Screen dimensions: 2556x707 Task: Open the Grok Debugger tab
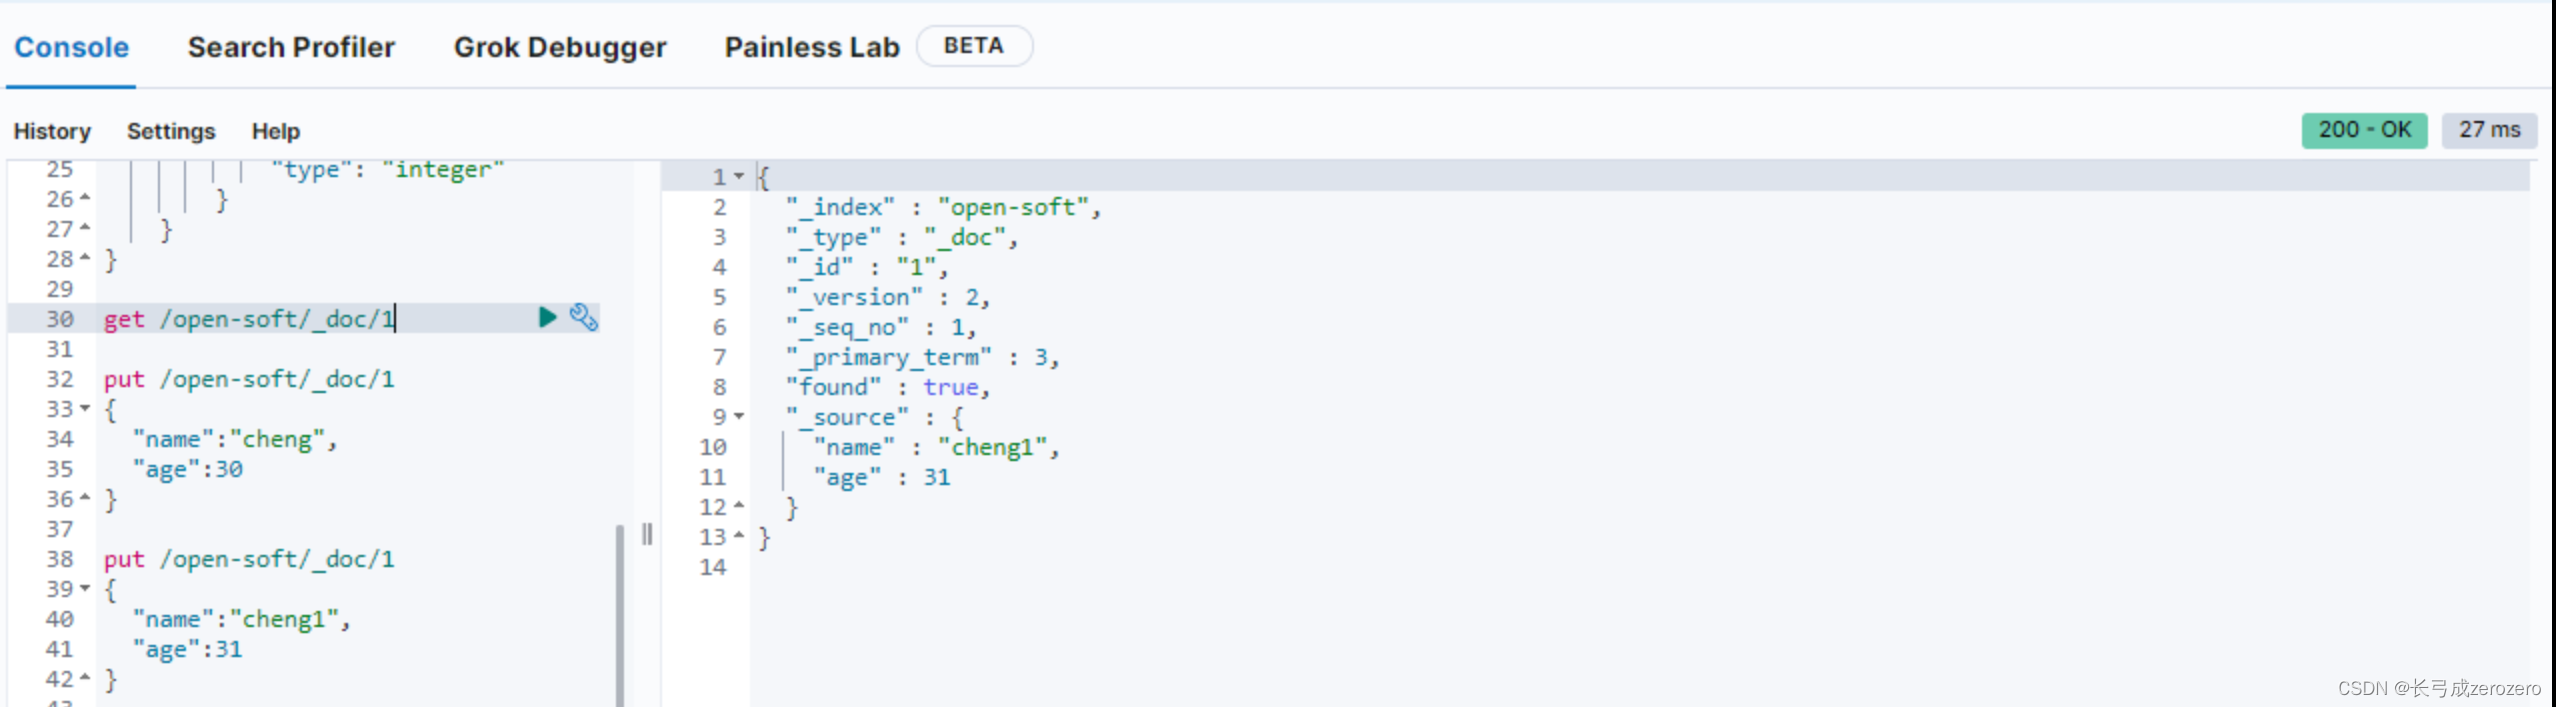560,47
